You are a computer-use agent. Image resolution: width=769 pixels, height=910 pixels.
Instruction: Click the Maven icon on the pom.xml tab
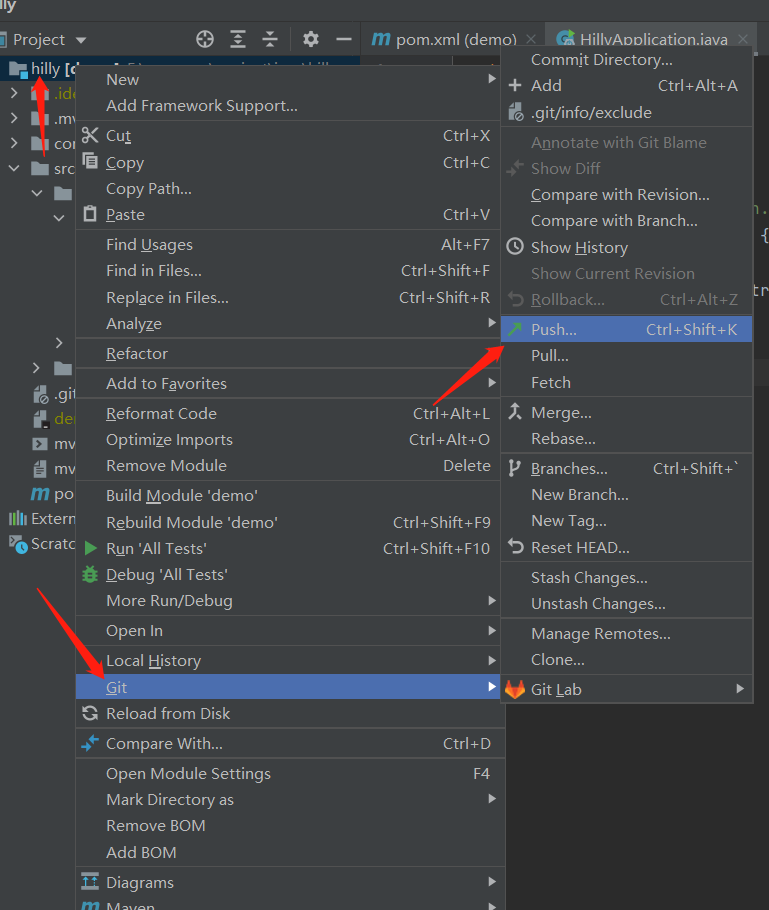(381, 39)
